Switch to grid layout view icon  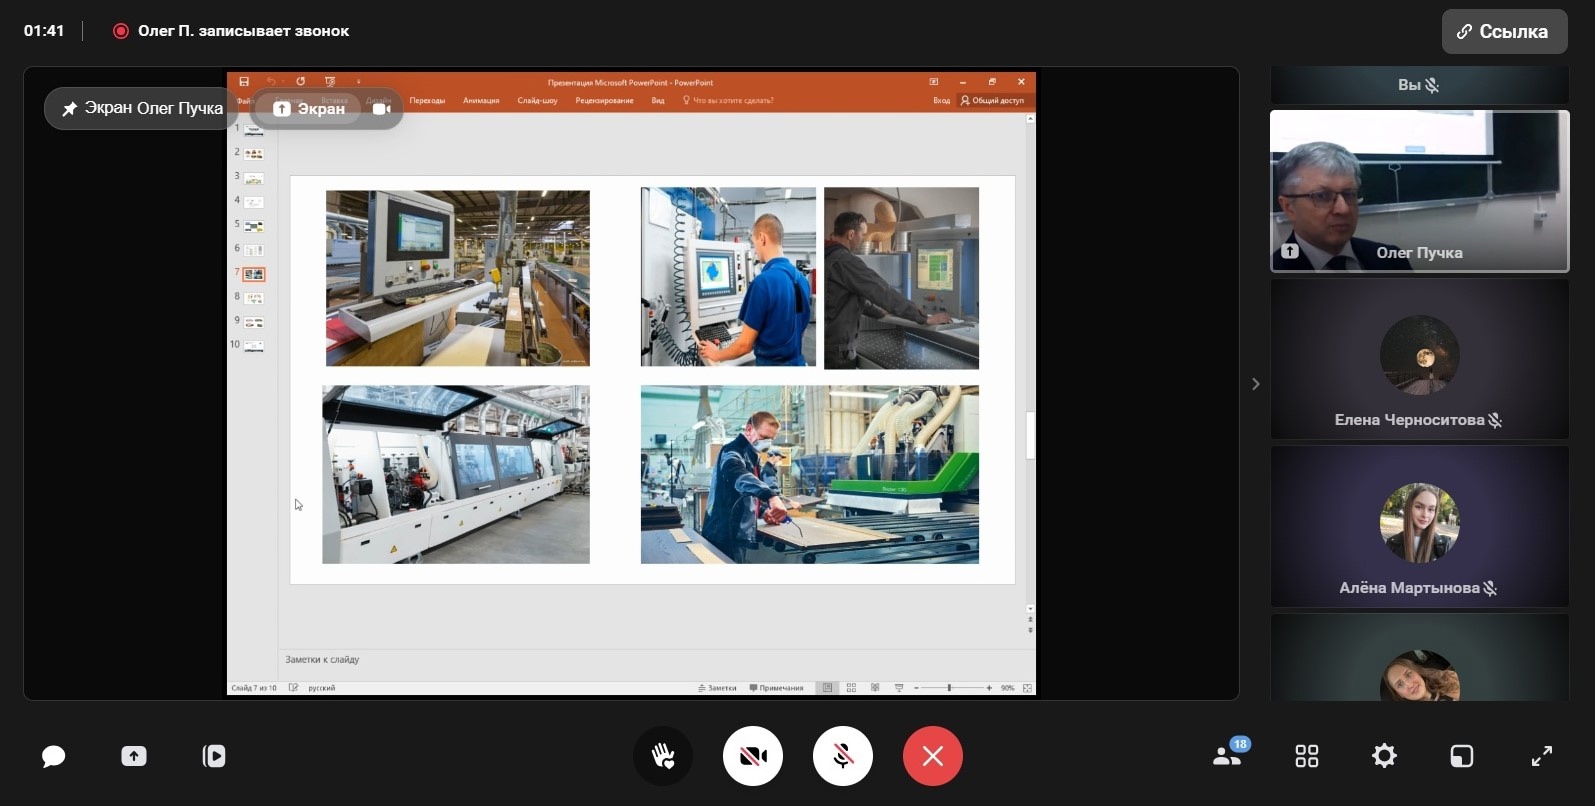click(x=1307, y=756)
